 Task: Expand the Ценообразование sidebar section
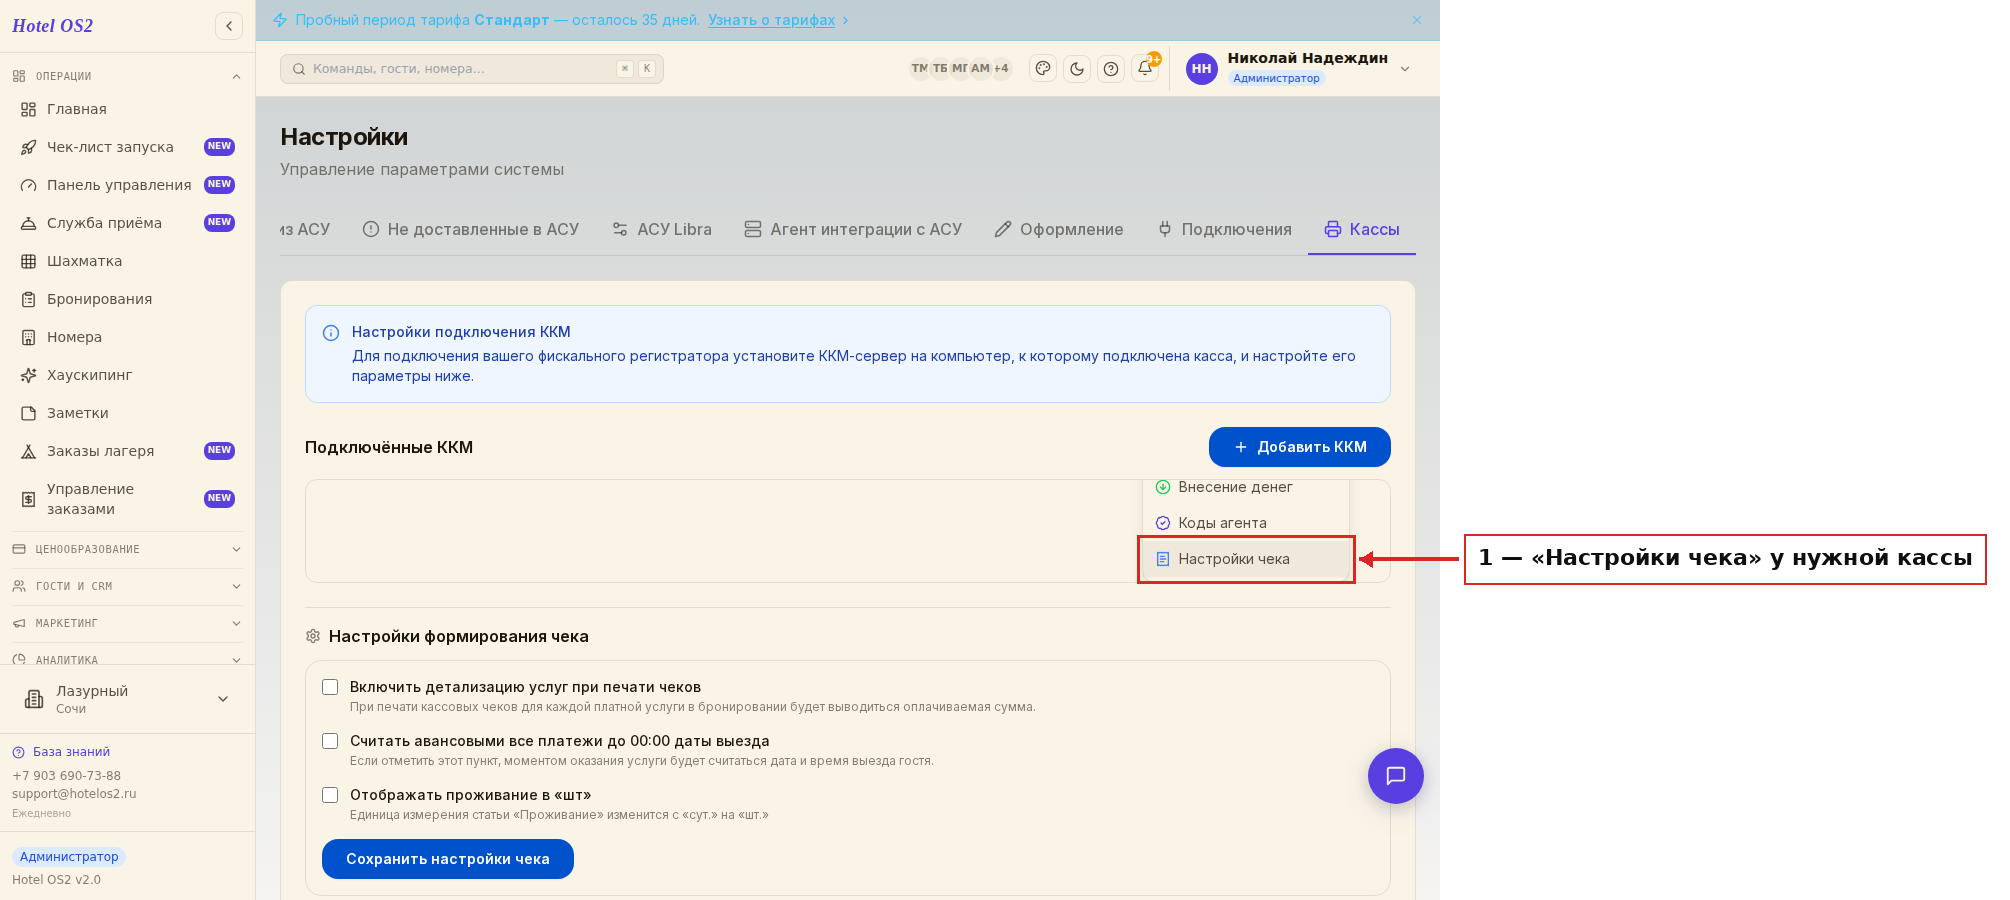127,549
